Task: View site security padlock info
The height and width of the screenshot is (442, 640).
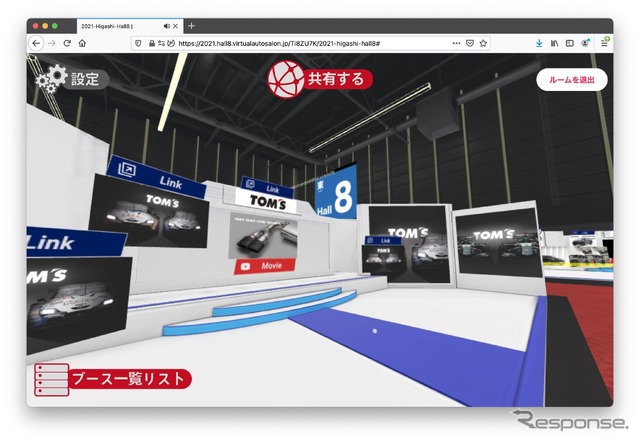Action: coord(152,43)
